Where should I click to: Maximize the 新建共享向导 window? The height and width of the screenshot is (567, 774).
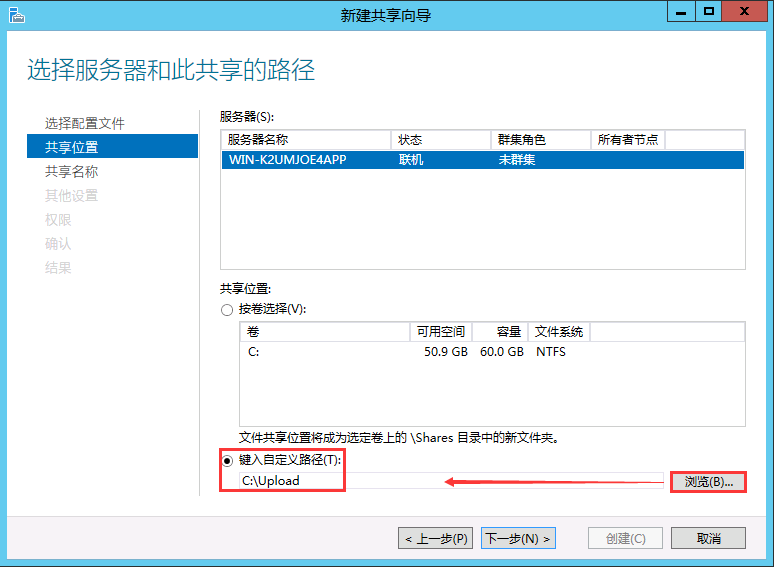click(709, 12)
